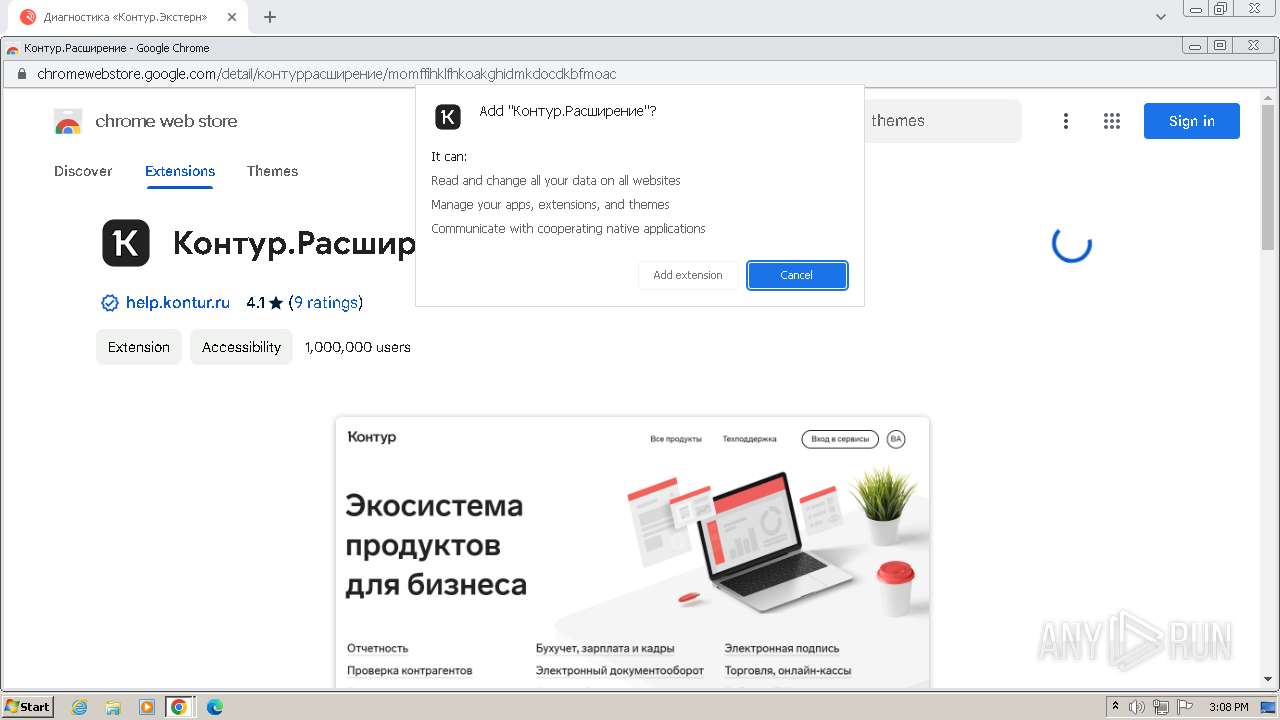
Task: Click the 3:08 PM system clock
Action: click(1229, 707)
